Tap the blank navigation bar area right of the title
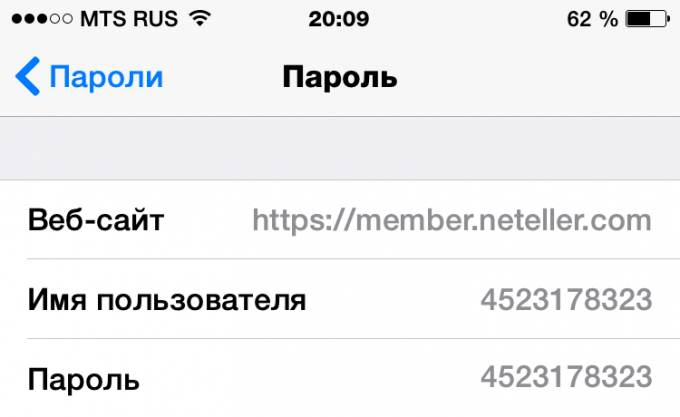The image size is (680, 417). [538, 77]
